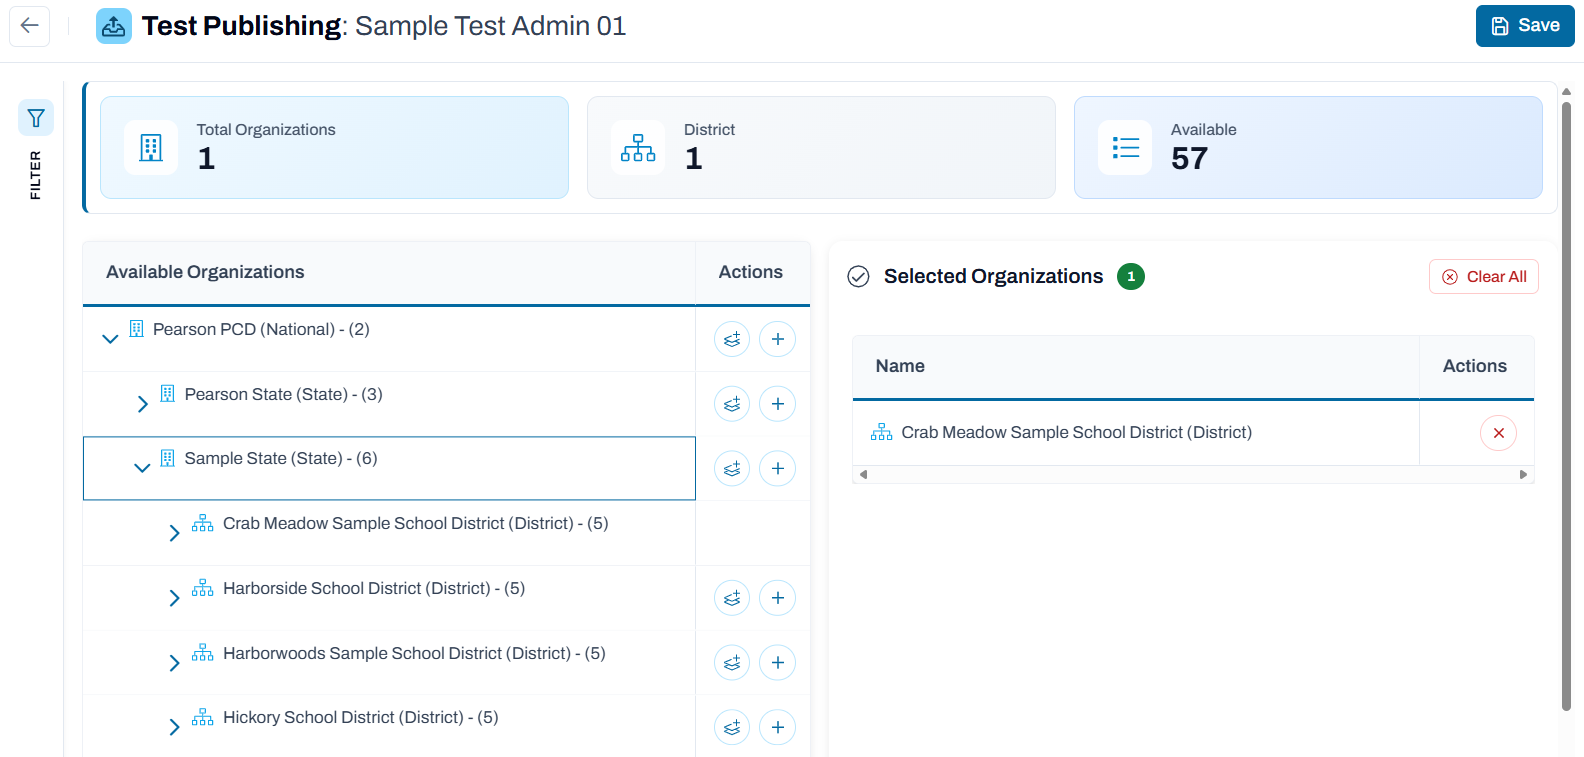
Task: Add Harborside district with children layers icon
Action: pyautogui.click(x=732, y=598)
